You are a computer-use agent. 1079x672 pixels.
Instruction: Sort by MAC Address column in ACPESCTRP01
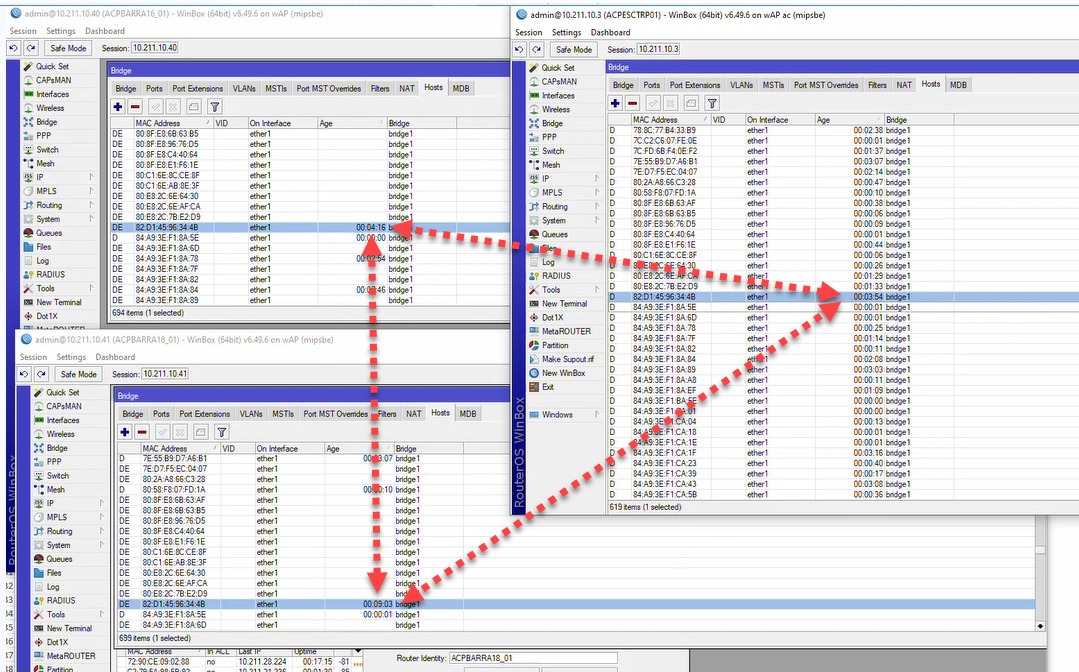[670, 120]
